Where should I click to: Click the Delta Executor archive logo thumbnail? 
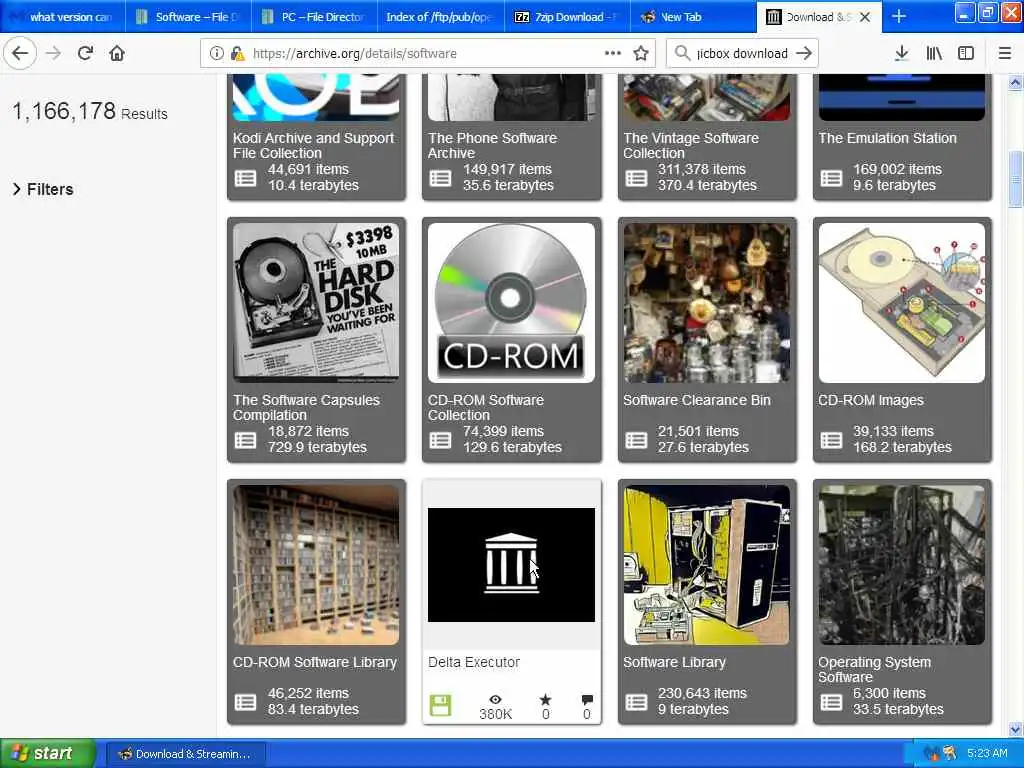point(511,565)
